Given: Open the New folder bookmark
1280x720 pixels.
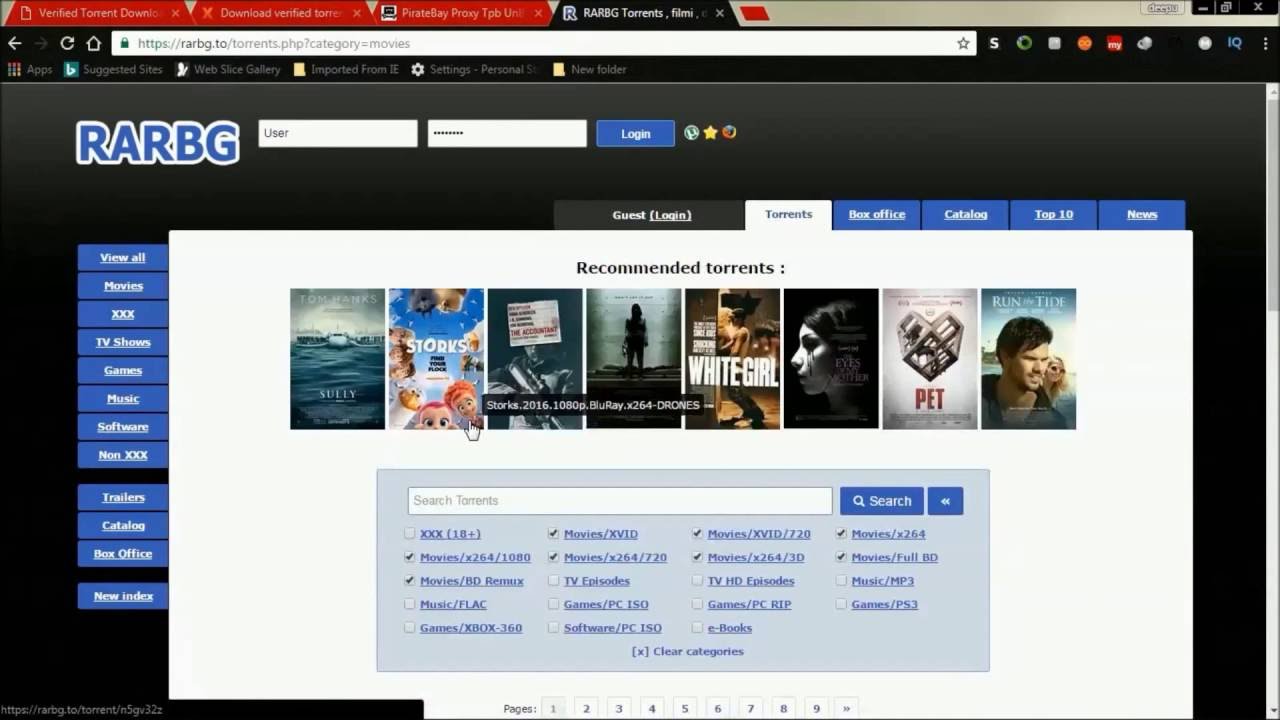Looking at the screenshot, I should coord(590,69).
